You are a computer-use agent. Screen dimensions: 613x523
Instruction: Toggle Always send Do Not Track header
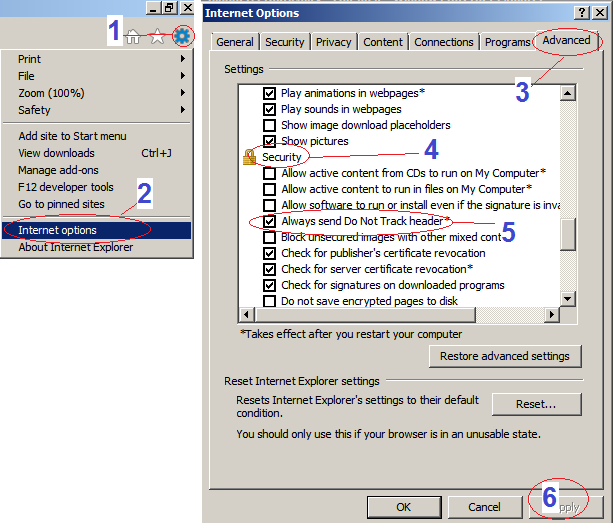pyautogui.click(x=269, y=222)
